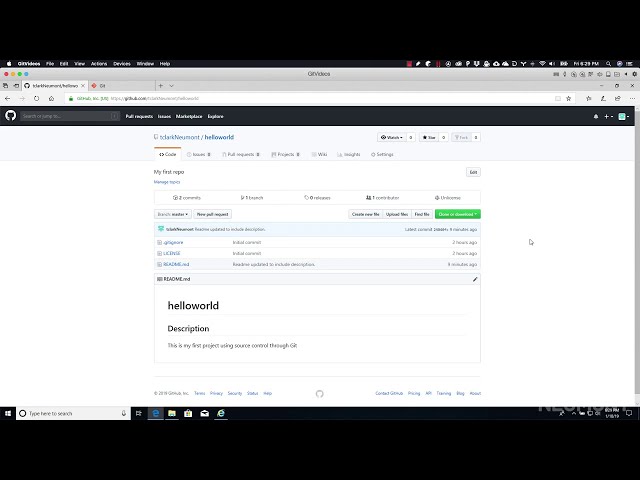Open the tclarkNeumont owner link
The height and width of the screenshot is (480, 640).
[180, 137]
